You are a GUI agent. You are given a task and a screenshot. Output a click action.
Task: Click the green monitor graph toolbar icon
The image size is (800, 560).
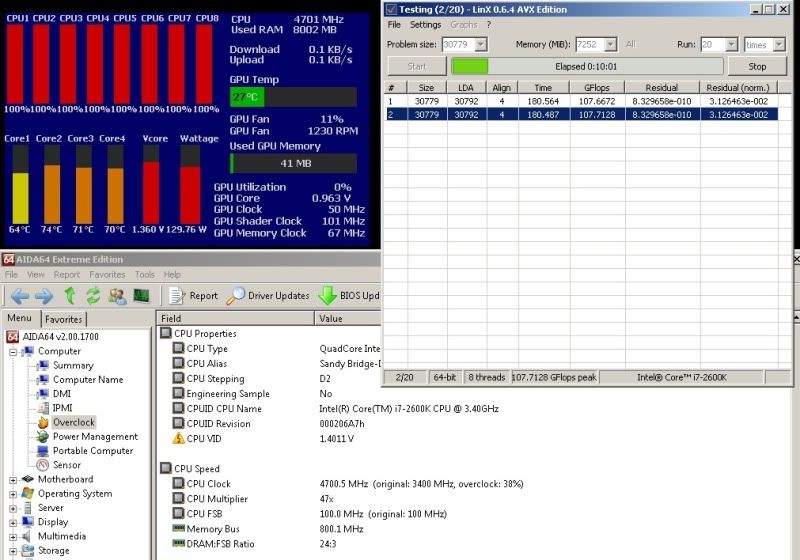pos(141,296)
